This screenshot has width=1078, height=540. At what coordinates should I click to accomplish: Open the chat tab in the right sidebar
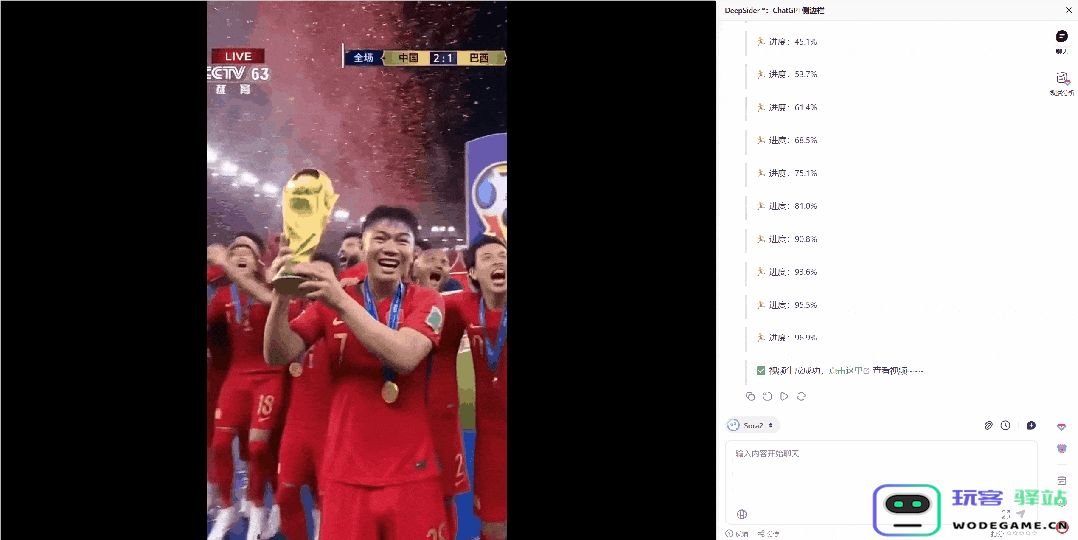click(1062, 37)
